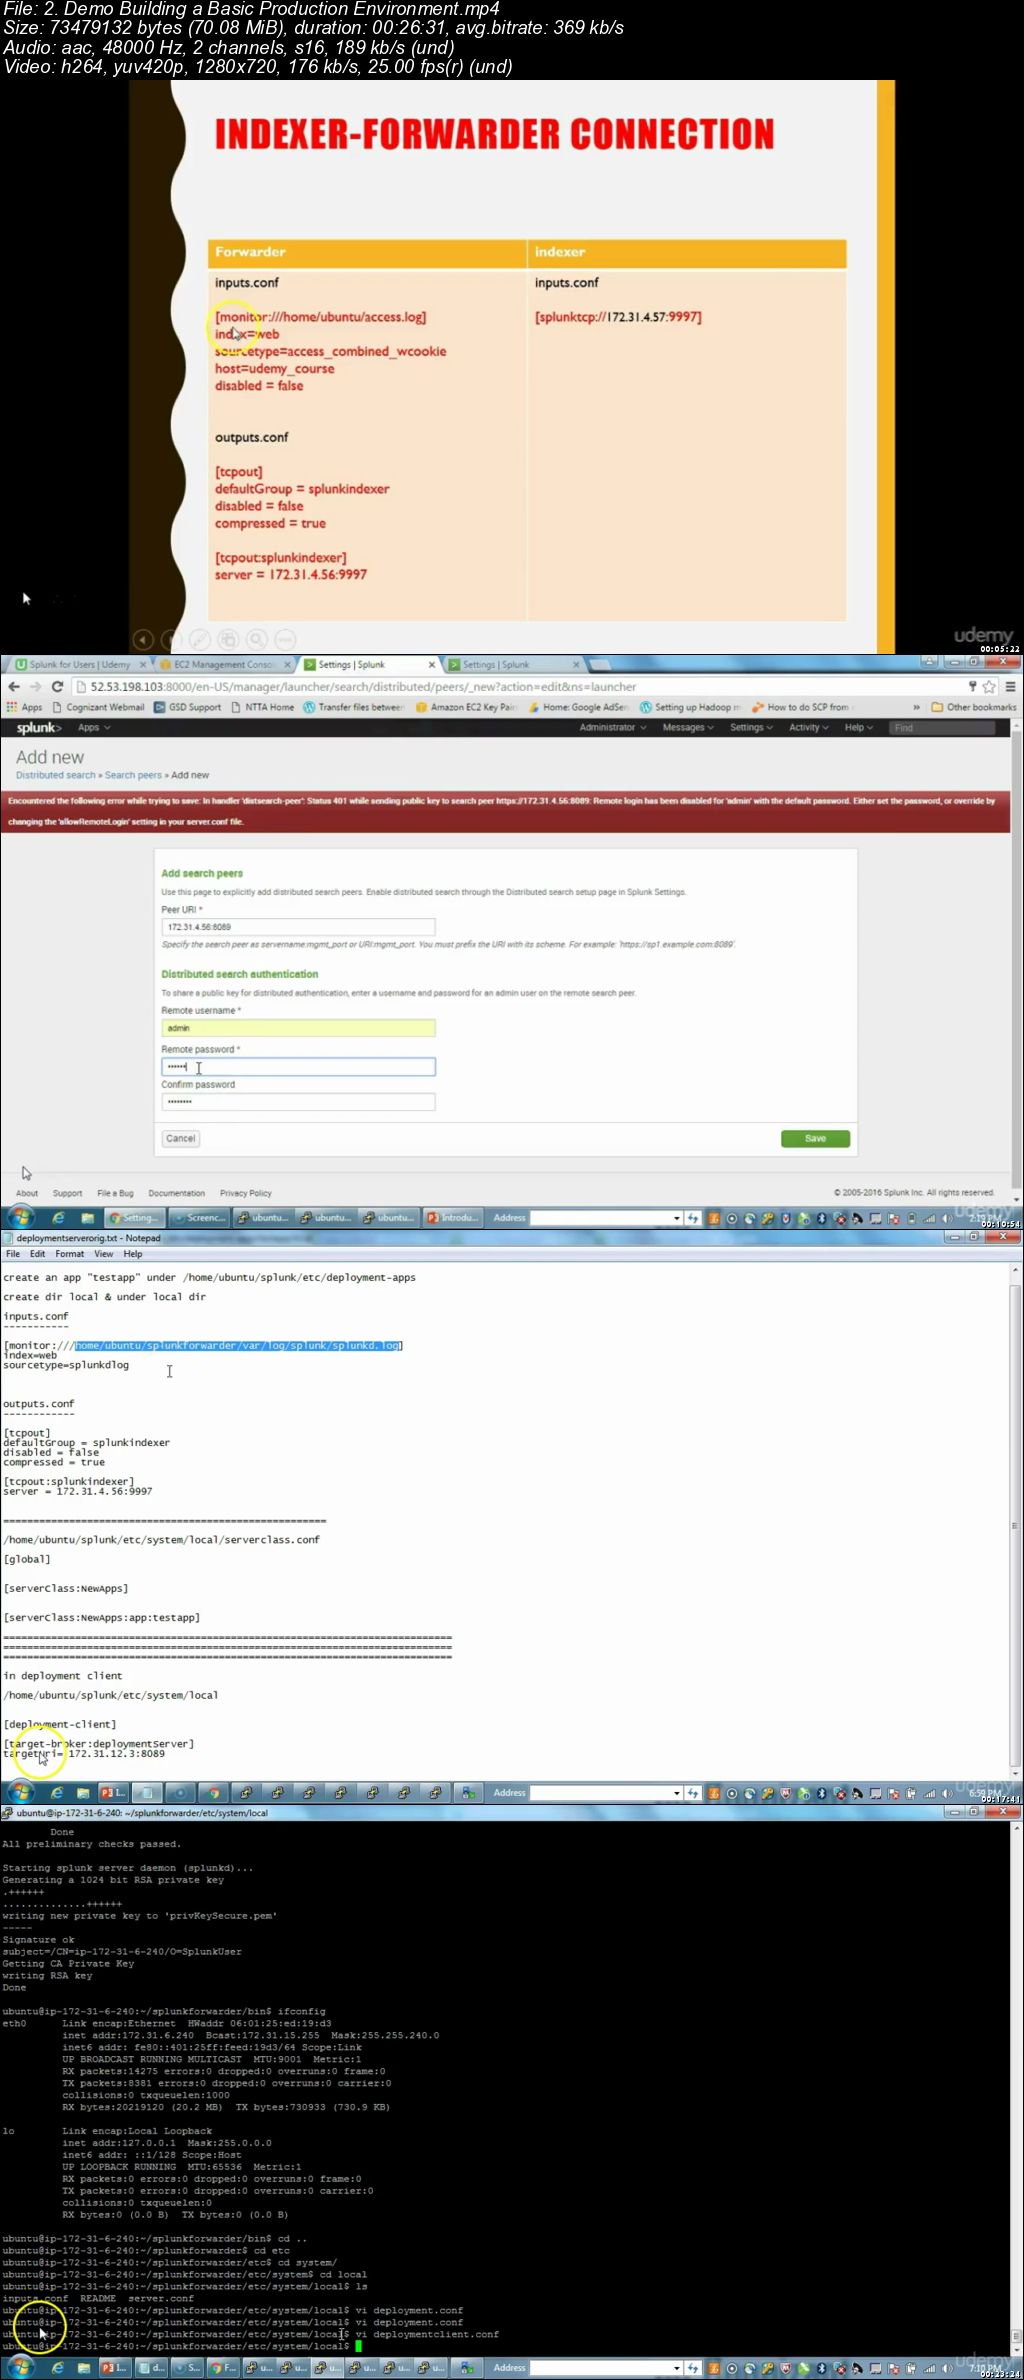Click the [serverClass:NewApps:app:testapp] line in Notepad
The width and height of the screenshot is (1024, 2380).
click(102, 1617)
